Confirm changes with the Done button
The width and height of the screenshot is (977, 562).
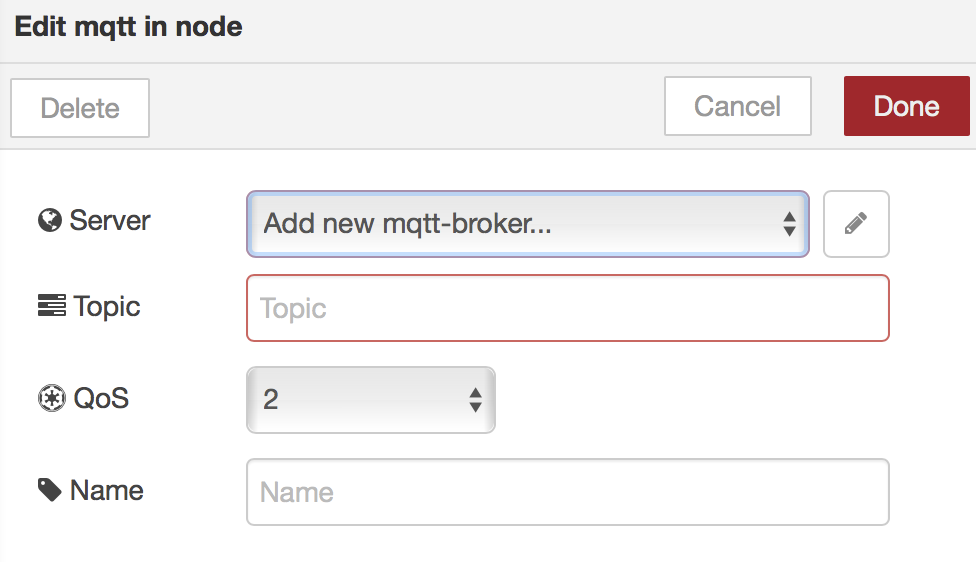906,106
